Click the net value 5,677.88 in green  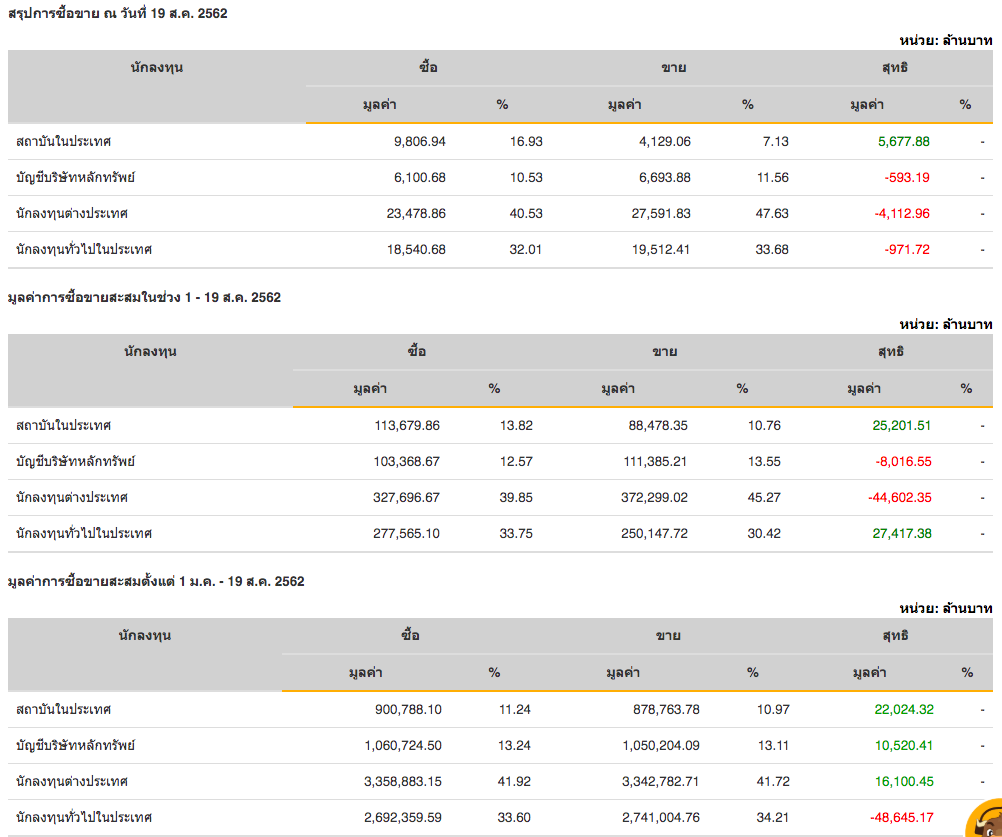click(900, 141)
